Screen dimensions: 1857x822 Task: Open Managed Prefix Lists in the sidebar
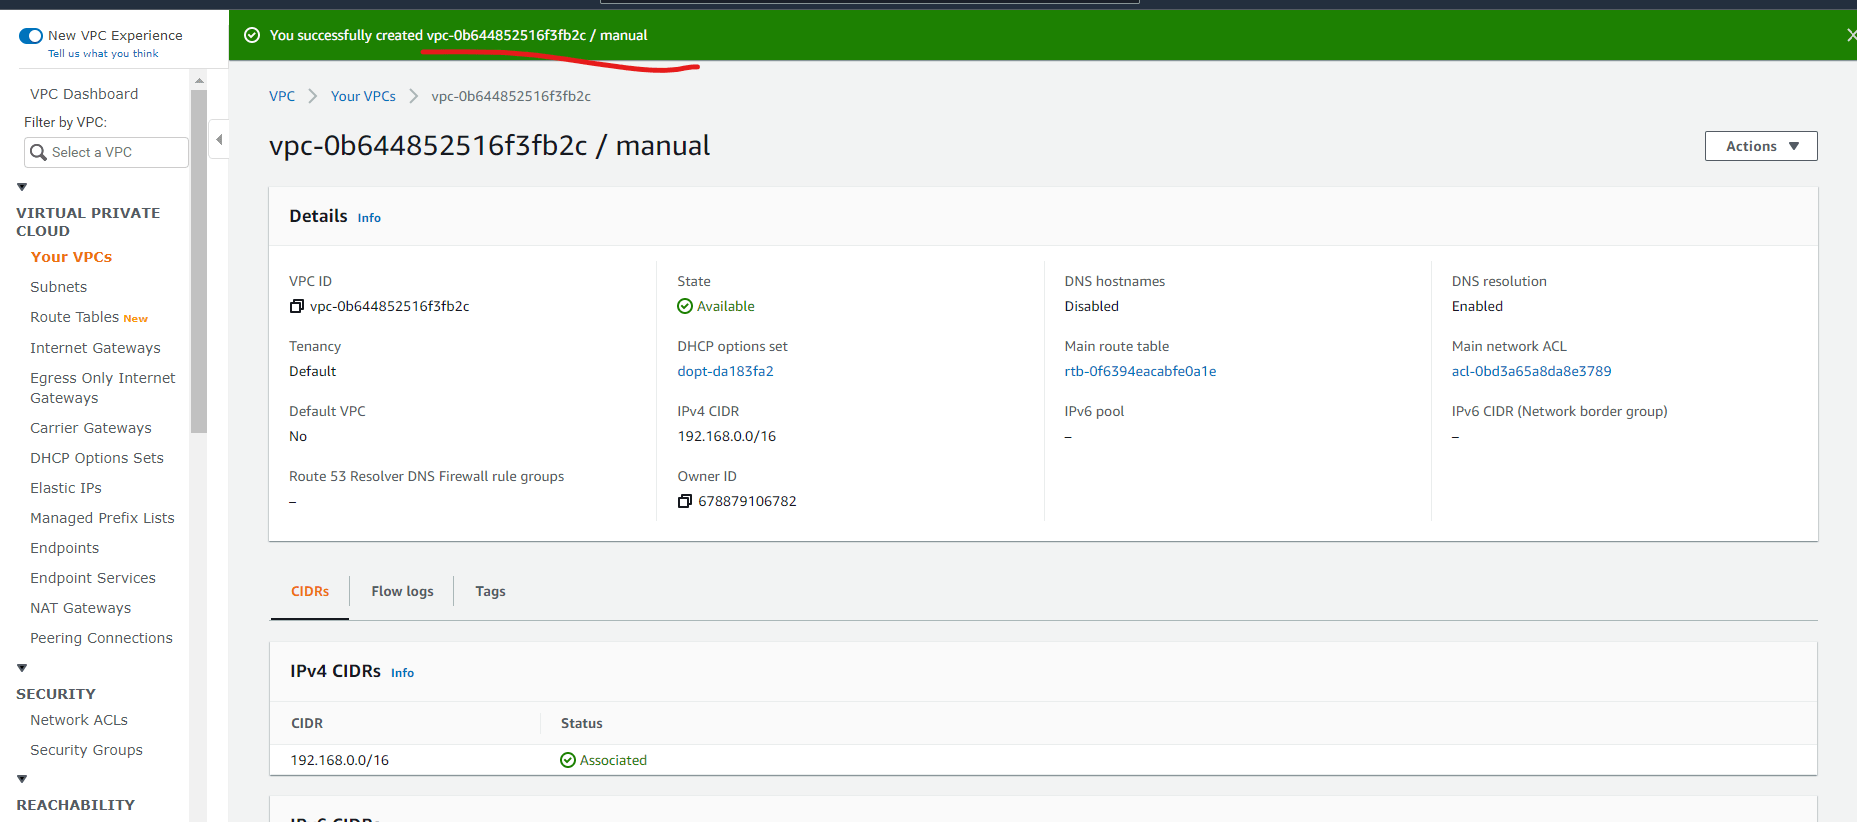click(102, 518)
